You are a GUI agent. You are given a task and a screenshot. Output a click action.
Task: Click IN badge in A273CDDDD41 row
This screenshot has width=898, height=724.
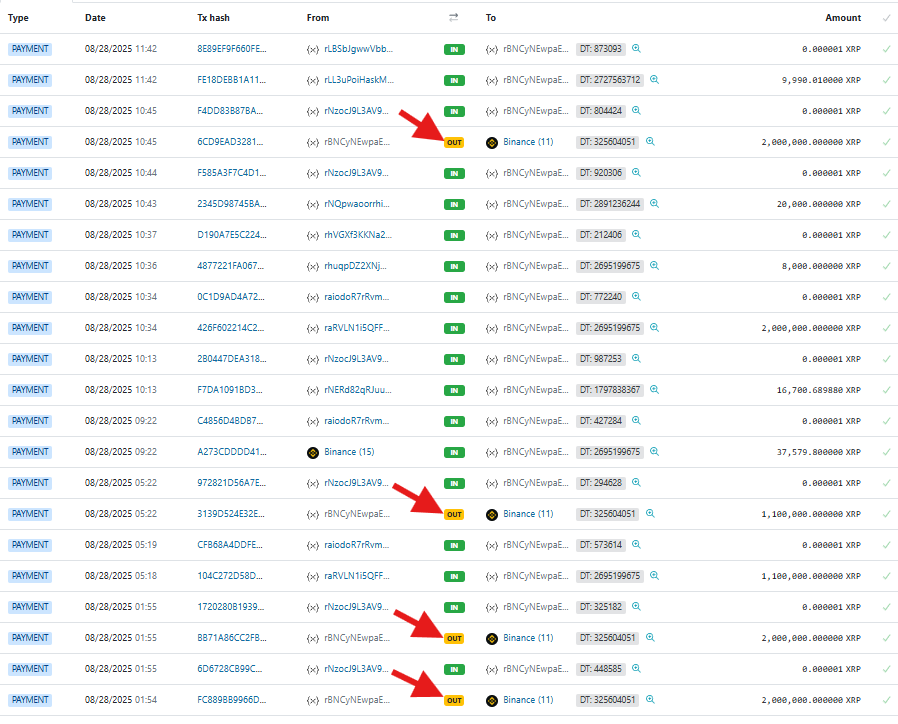point(454,452)
